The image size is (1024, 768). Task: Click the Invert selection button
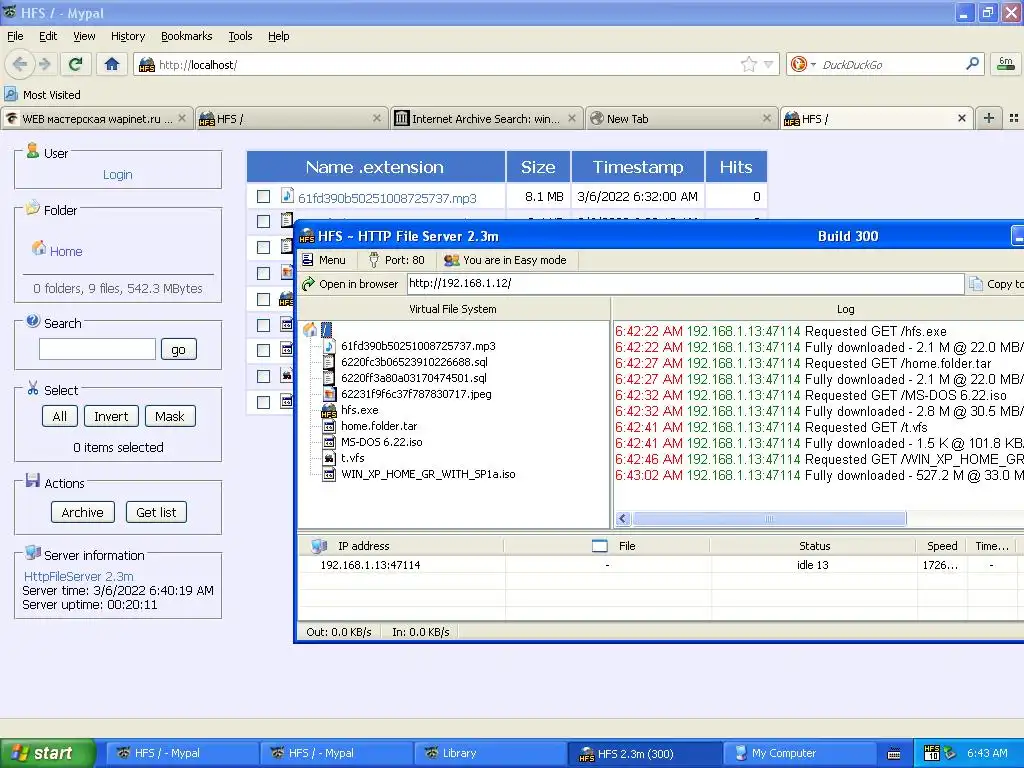111,416
